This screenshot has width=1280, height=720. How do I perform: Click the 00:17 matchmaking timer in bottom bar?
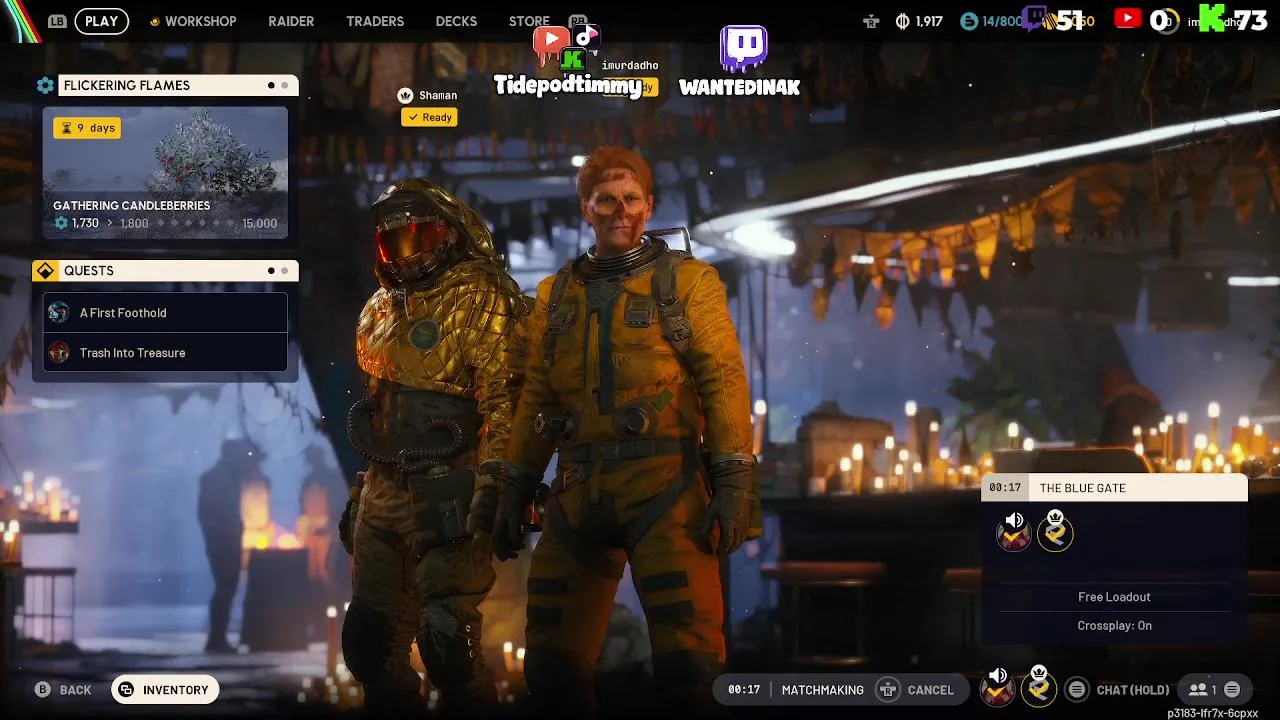[x=744, y=690]
